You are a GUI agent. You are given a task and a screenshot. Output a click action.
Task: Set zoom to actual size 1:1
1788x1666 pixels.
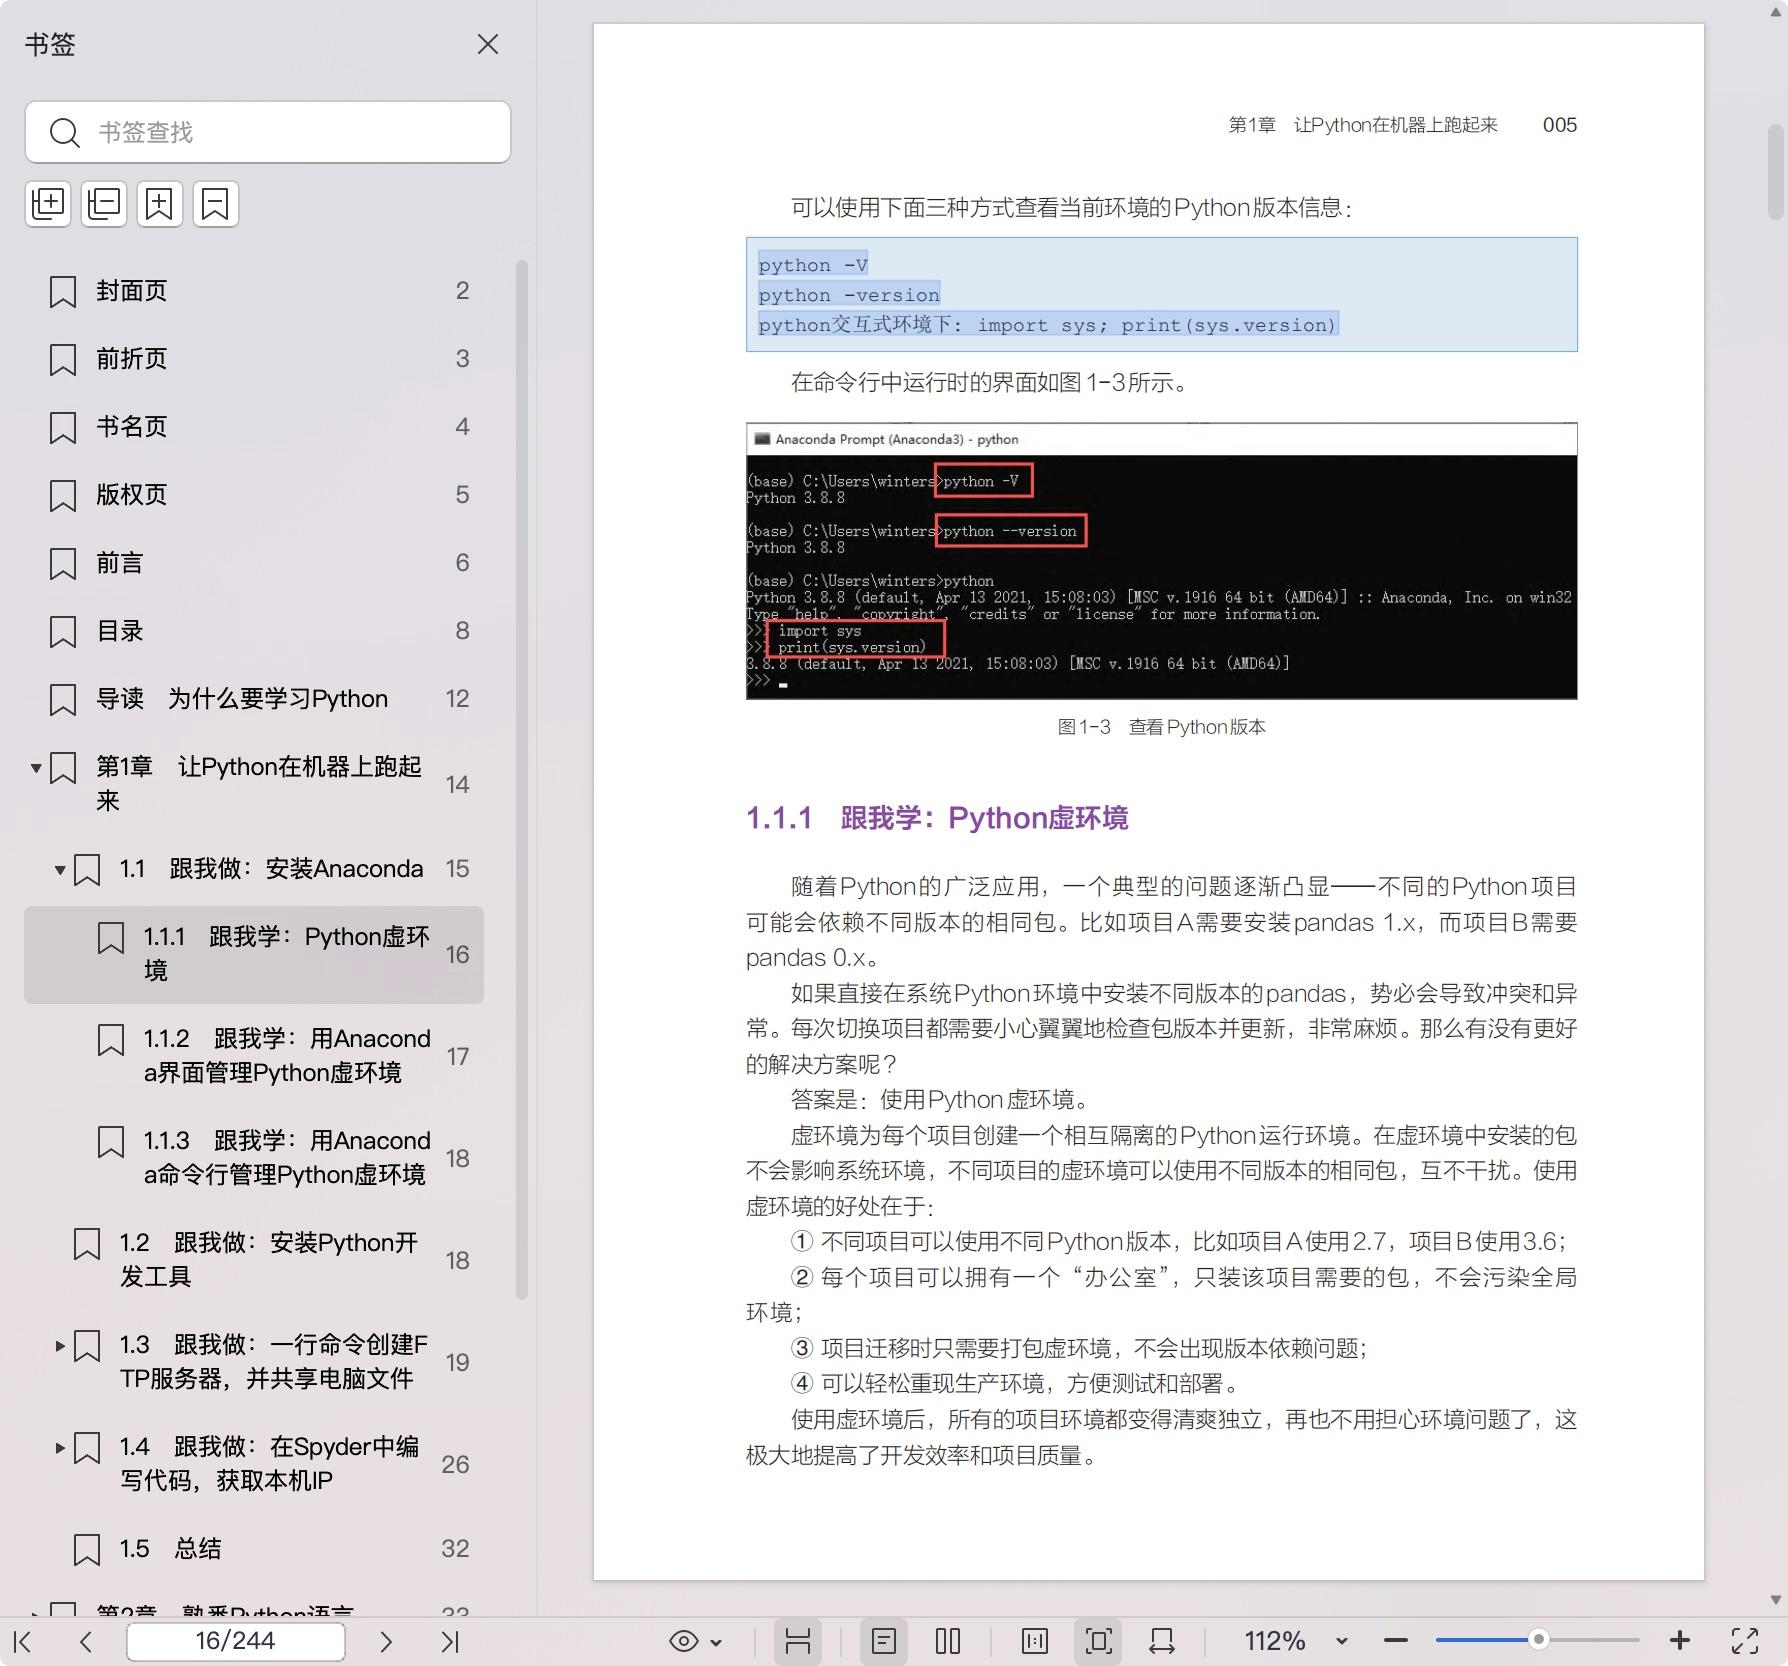1035,1641
